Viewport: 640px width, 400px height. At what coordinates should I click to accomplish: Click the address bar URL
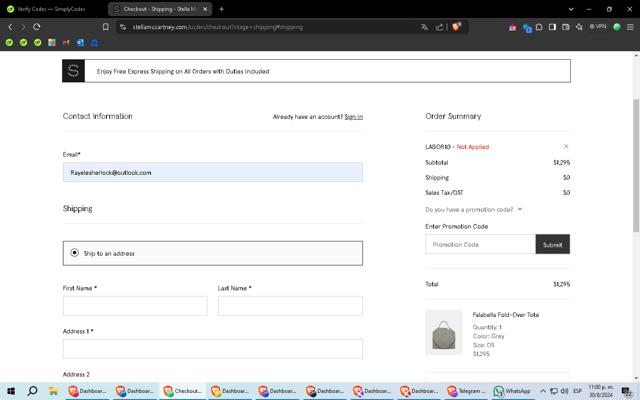pyautogui.click(x=218, y=27)
